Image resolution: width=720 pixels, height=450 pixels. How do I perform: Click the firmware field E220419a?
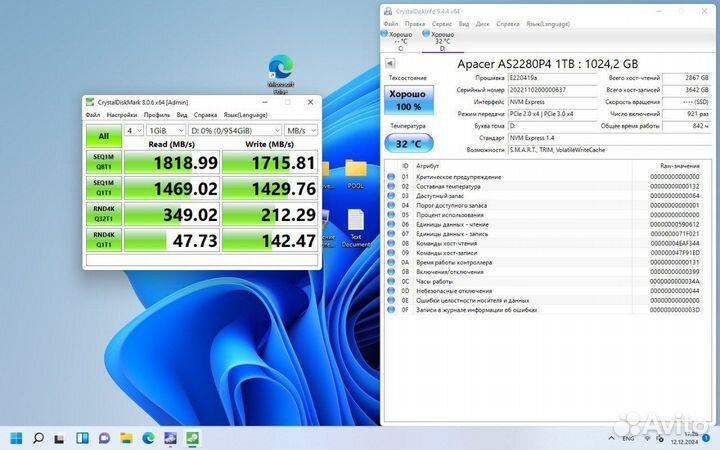[552, 78]
